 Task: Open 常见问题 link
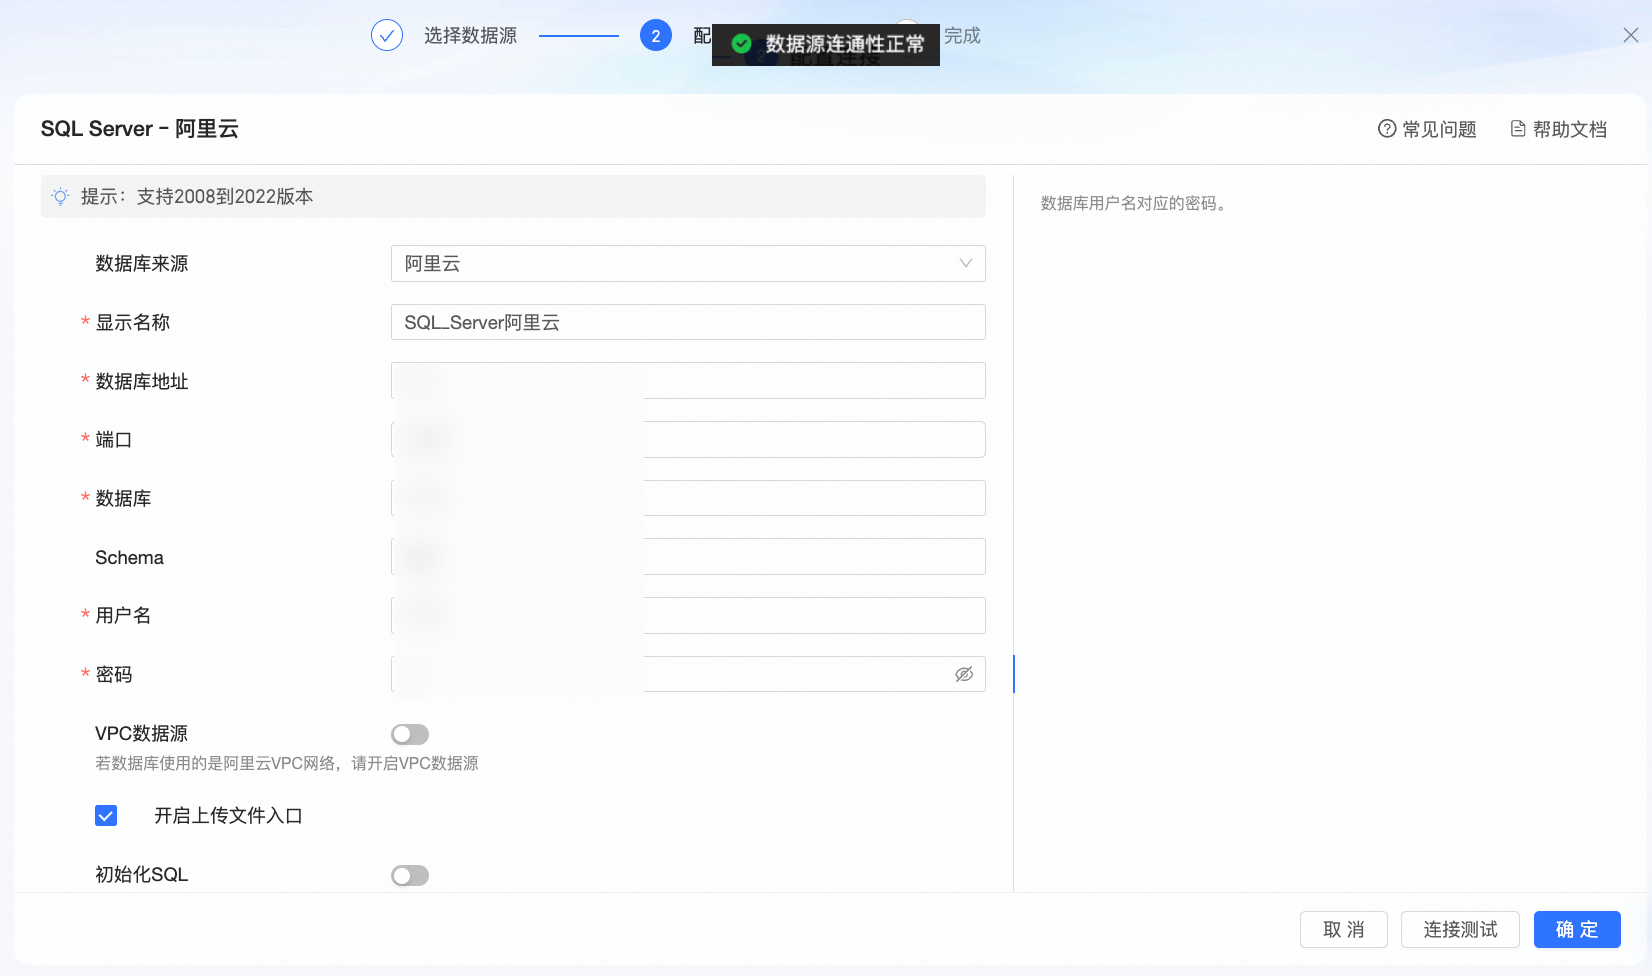point(1427,129)
